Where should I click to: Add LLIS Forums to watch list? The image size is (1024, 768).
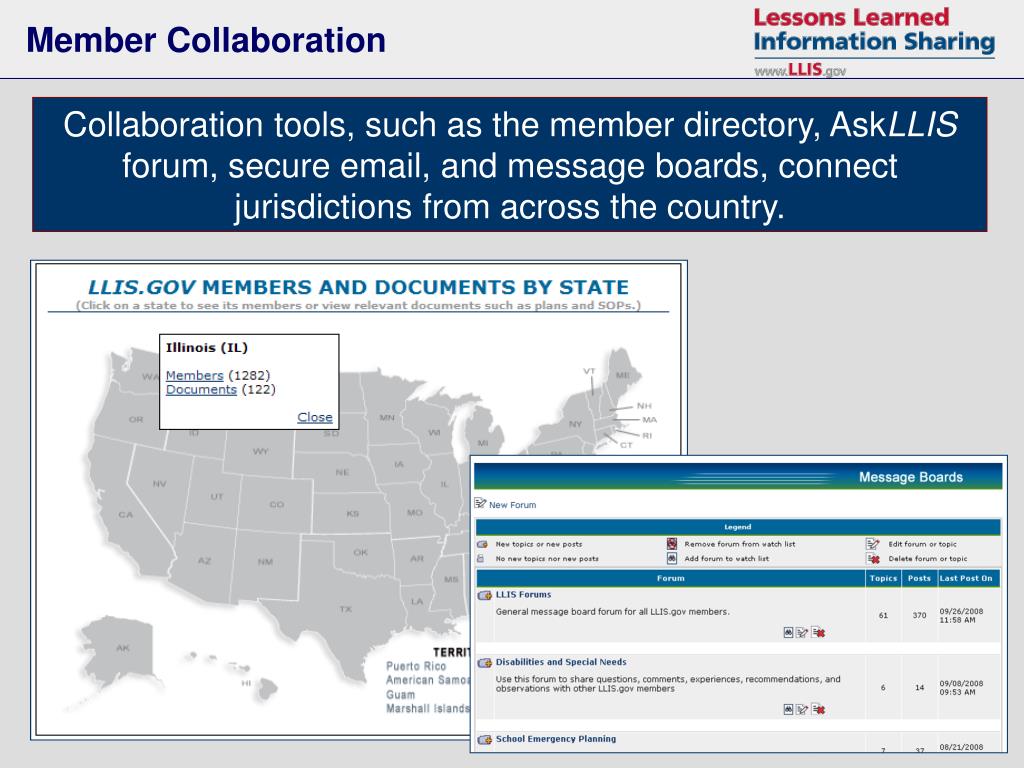click(x=788, y=632)
